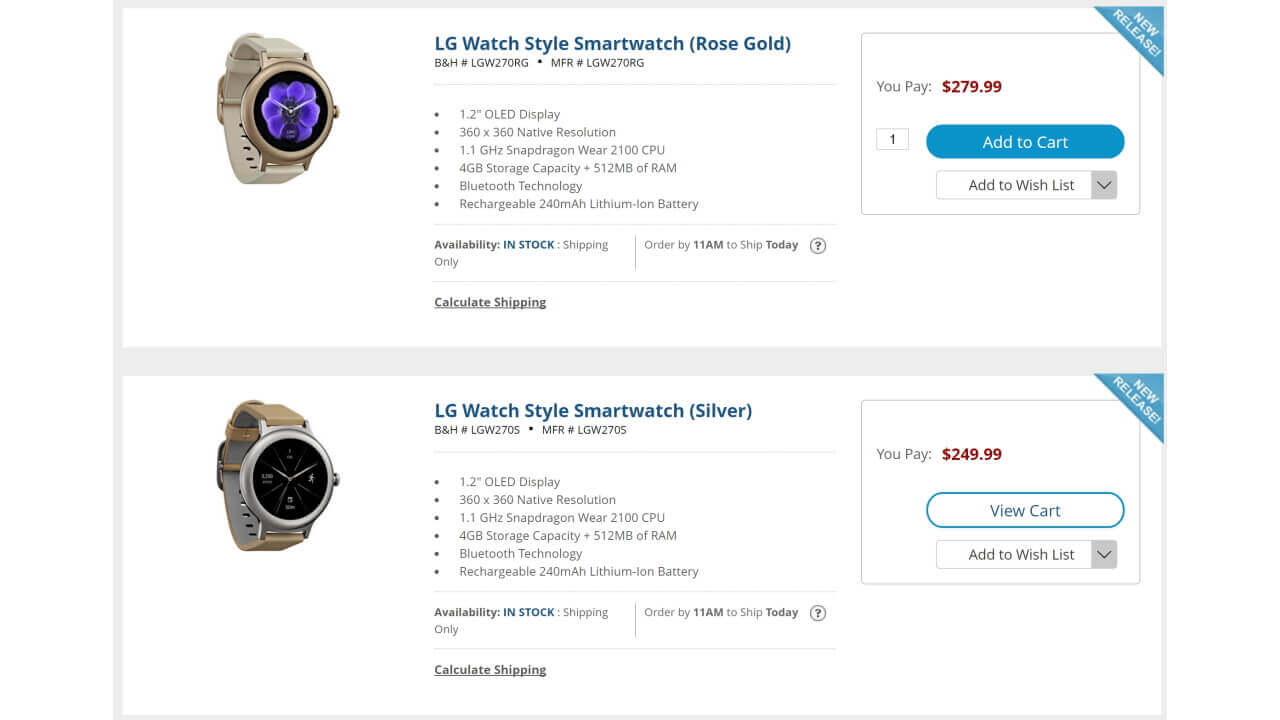Click Add to Wish List for the Rose Gold watch

[1016, 184]
